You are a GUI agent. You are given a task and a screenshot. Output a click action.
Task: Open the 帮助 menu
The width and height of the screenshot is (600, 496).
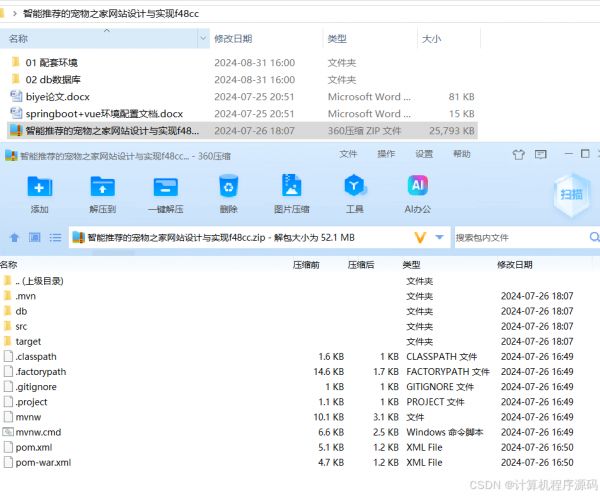click(462, 154)
